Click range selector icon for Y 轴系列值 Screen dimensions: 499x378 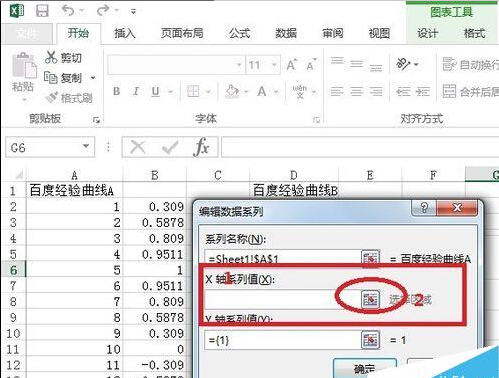[x=370, y=340]
